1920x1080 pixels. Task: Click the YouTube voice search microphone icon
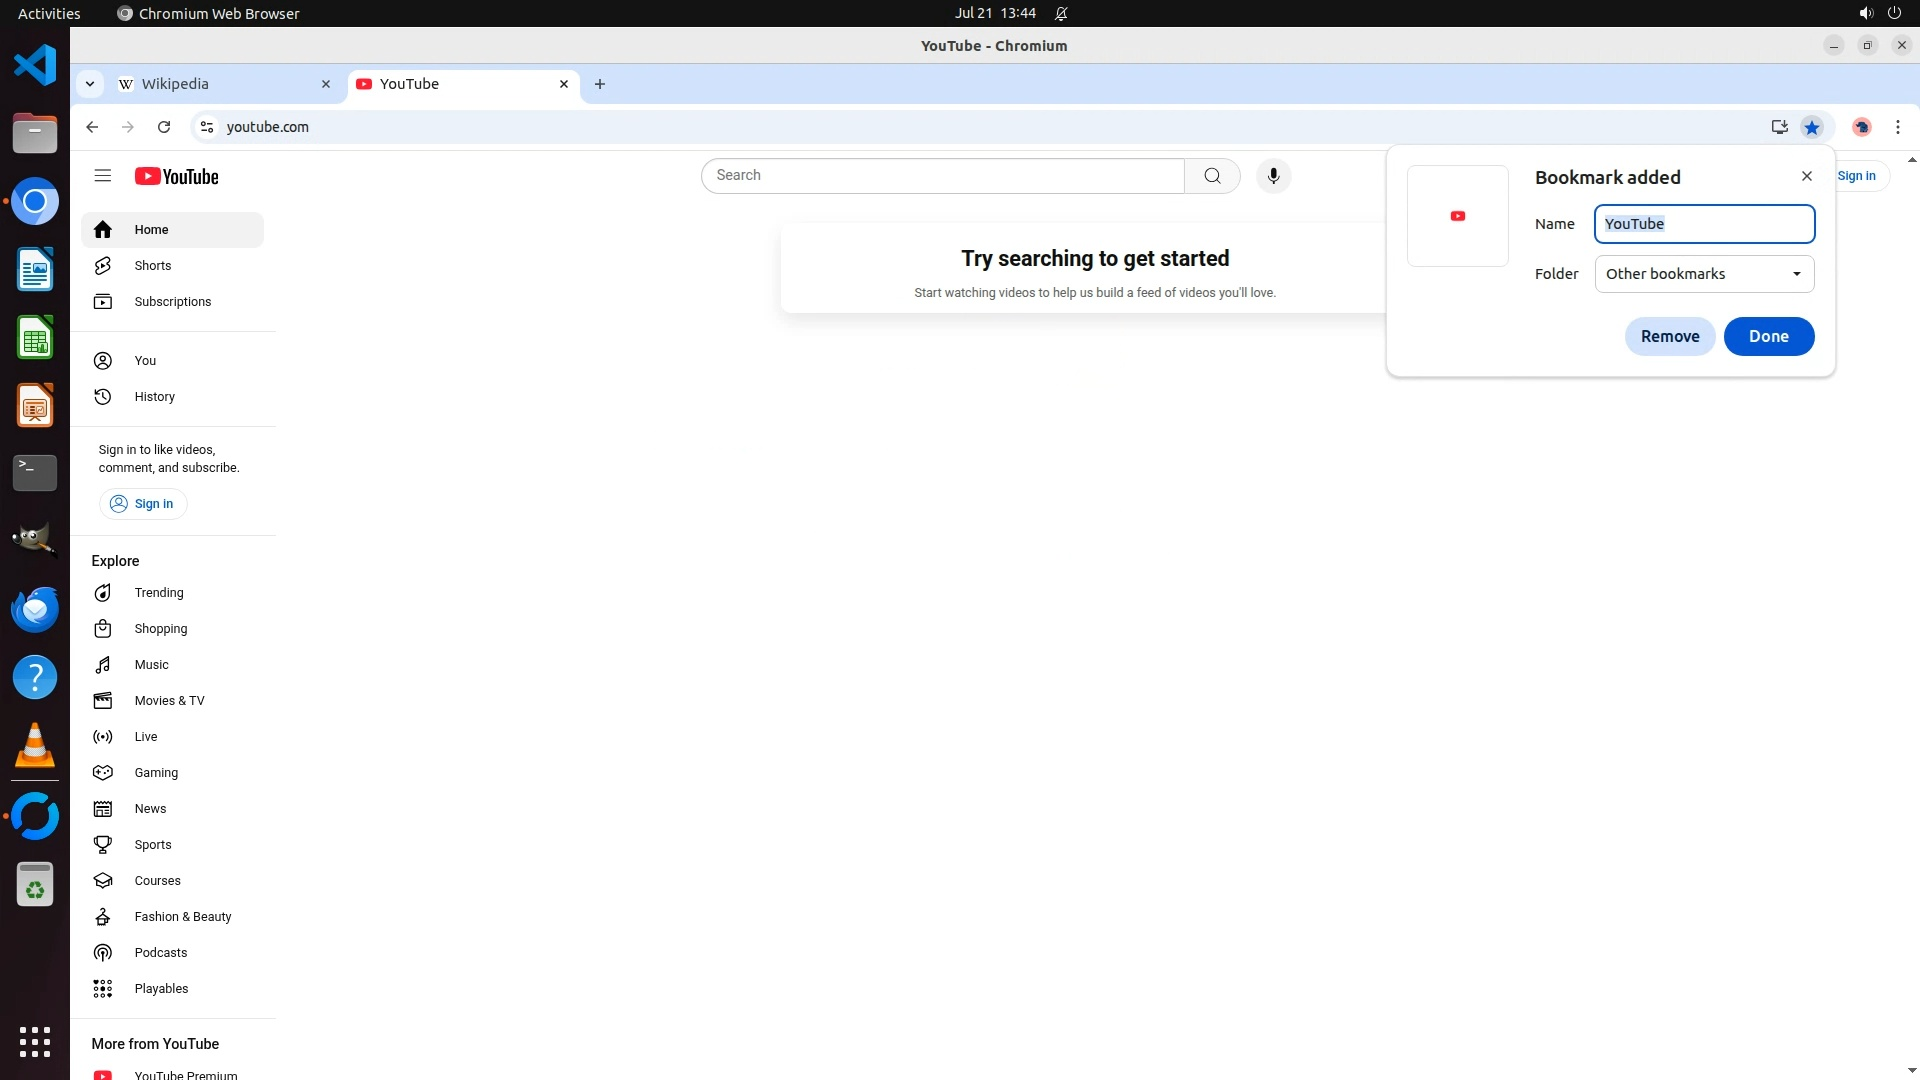[1273, 176]
